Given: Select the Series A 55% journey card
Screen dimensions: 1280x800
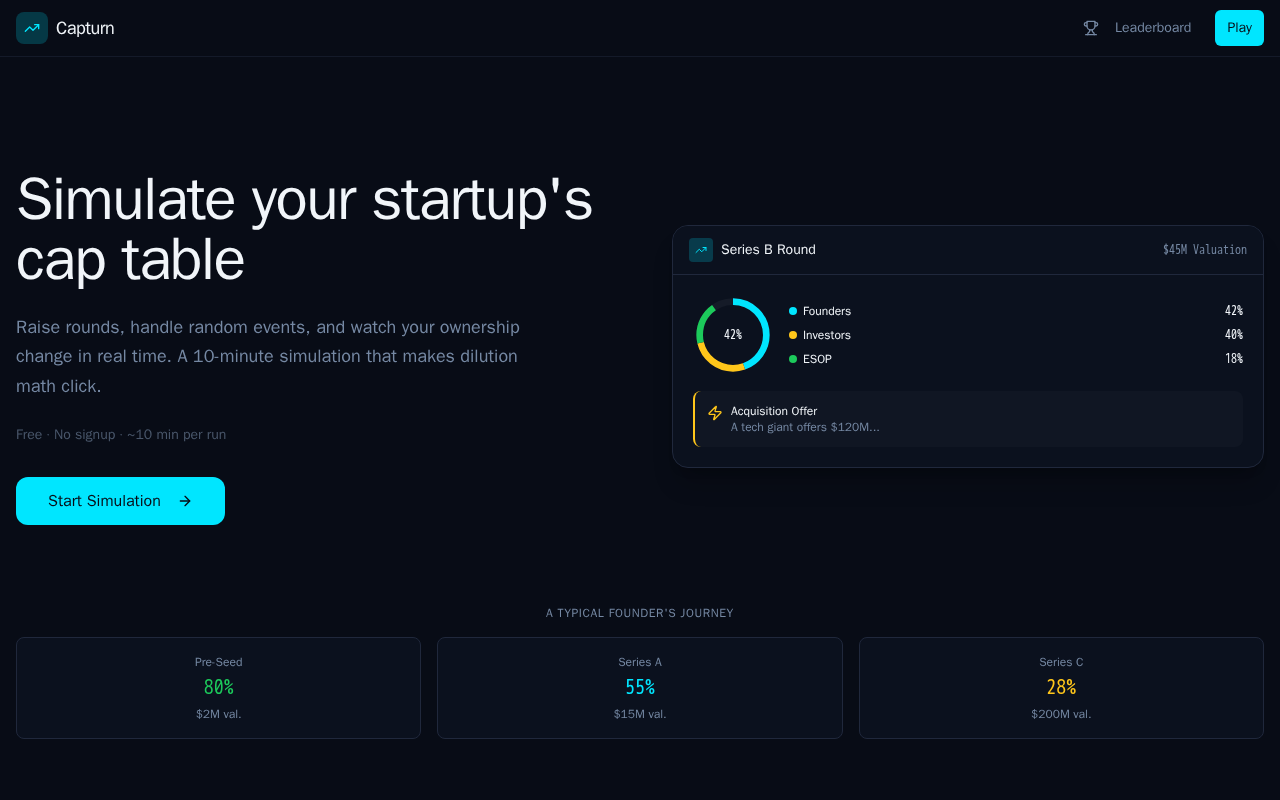Looking at the screenshot, I should [x=640, y=688].
